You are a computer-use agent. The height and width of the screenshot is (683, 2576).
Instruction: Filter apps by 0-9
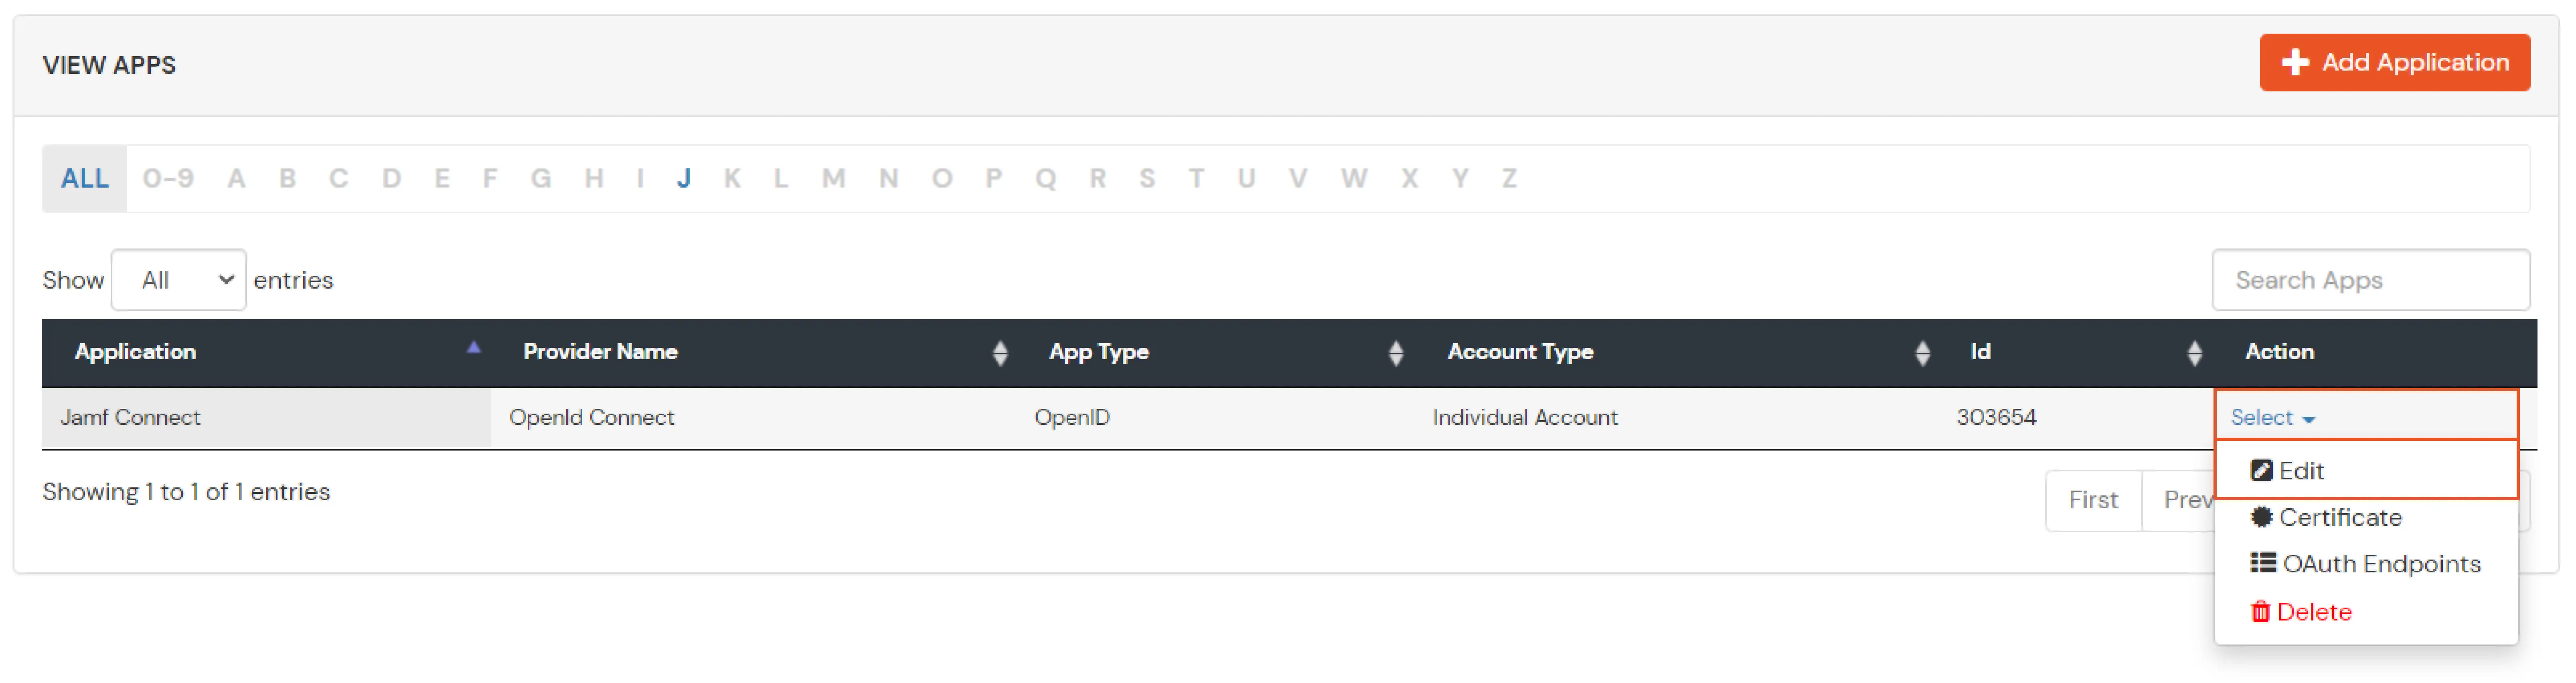(168, 179)
